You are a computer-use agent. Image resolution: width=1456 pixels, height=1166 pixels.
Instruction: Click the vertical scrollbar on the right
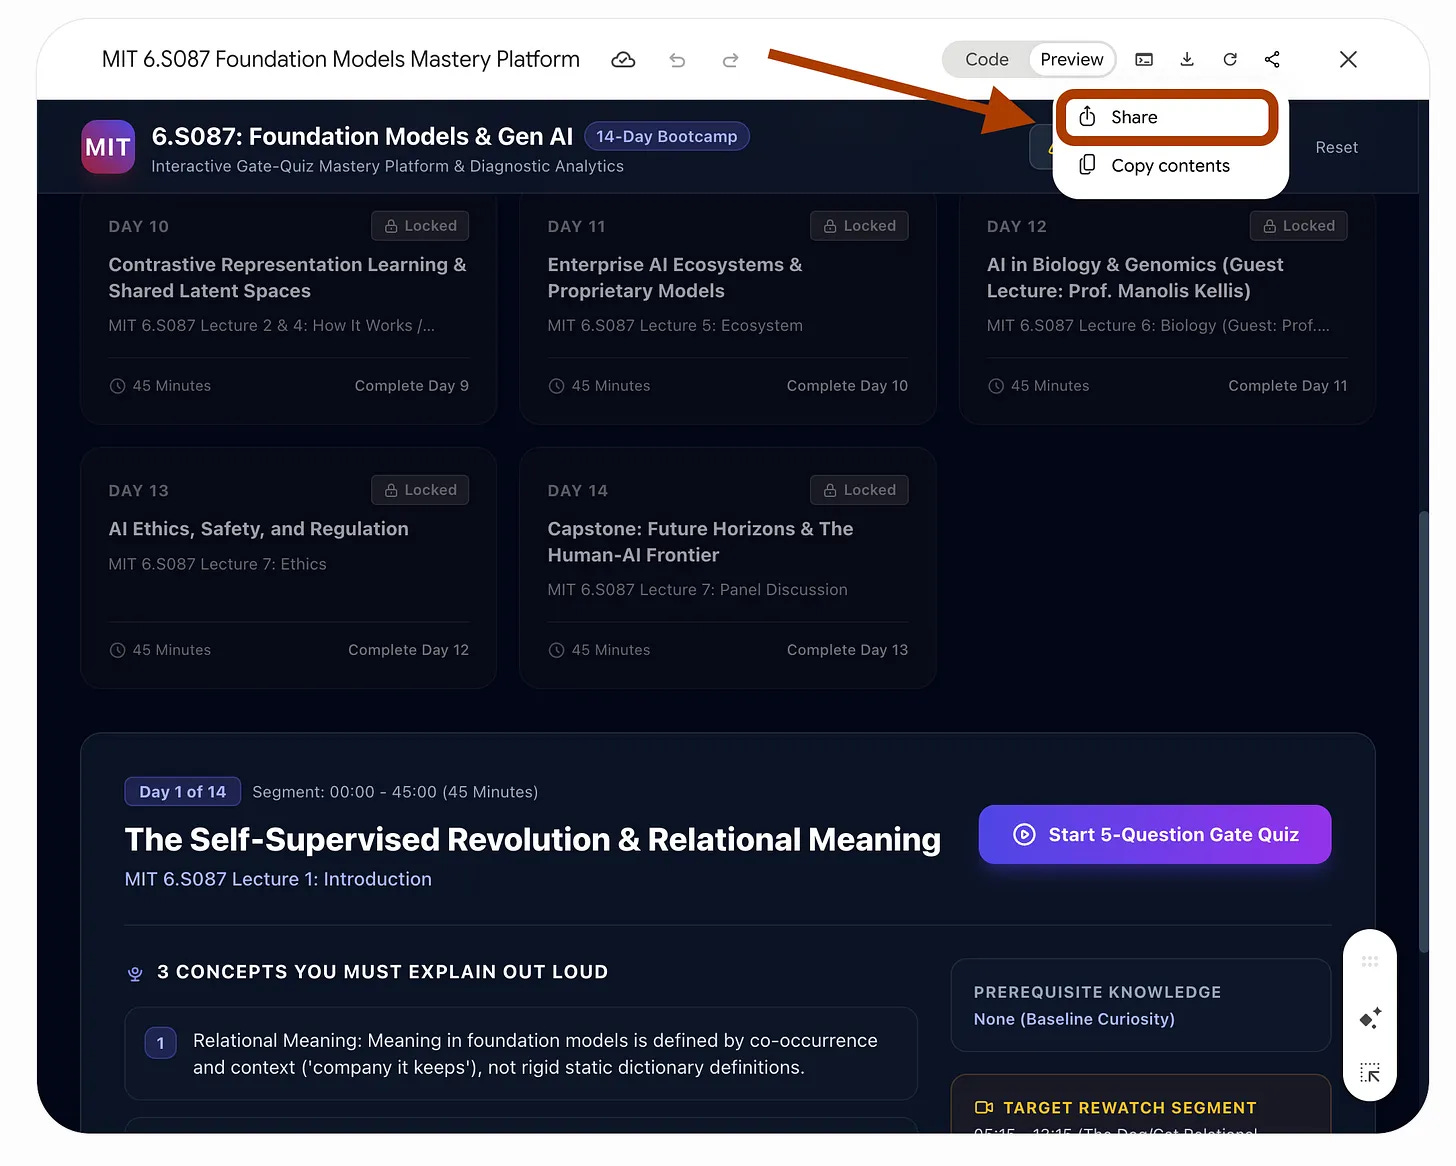click(x=1423, y=730)
